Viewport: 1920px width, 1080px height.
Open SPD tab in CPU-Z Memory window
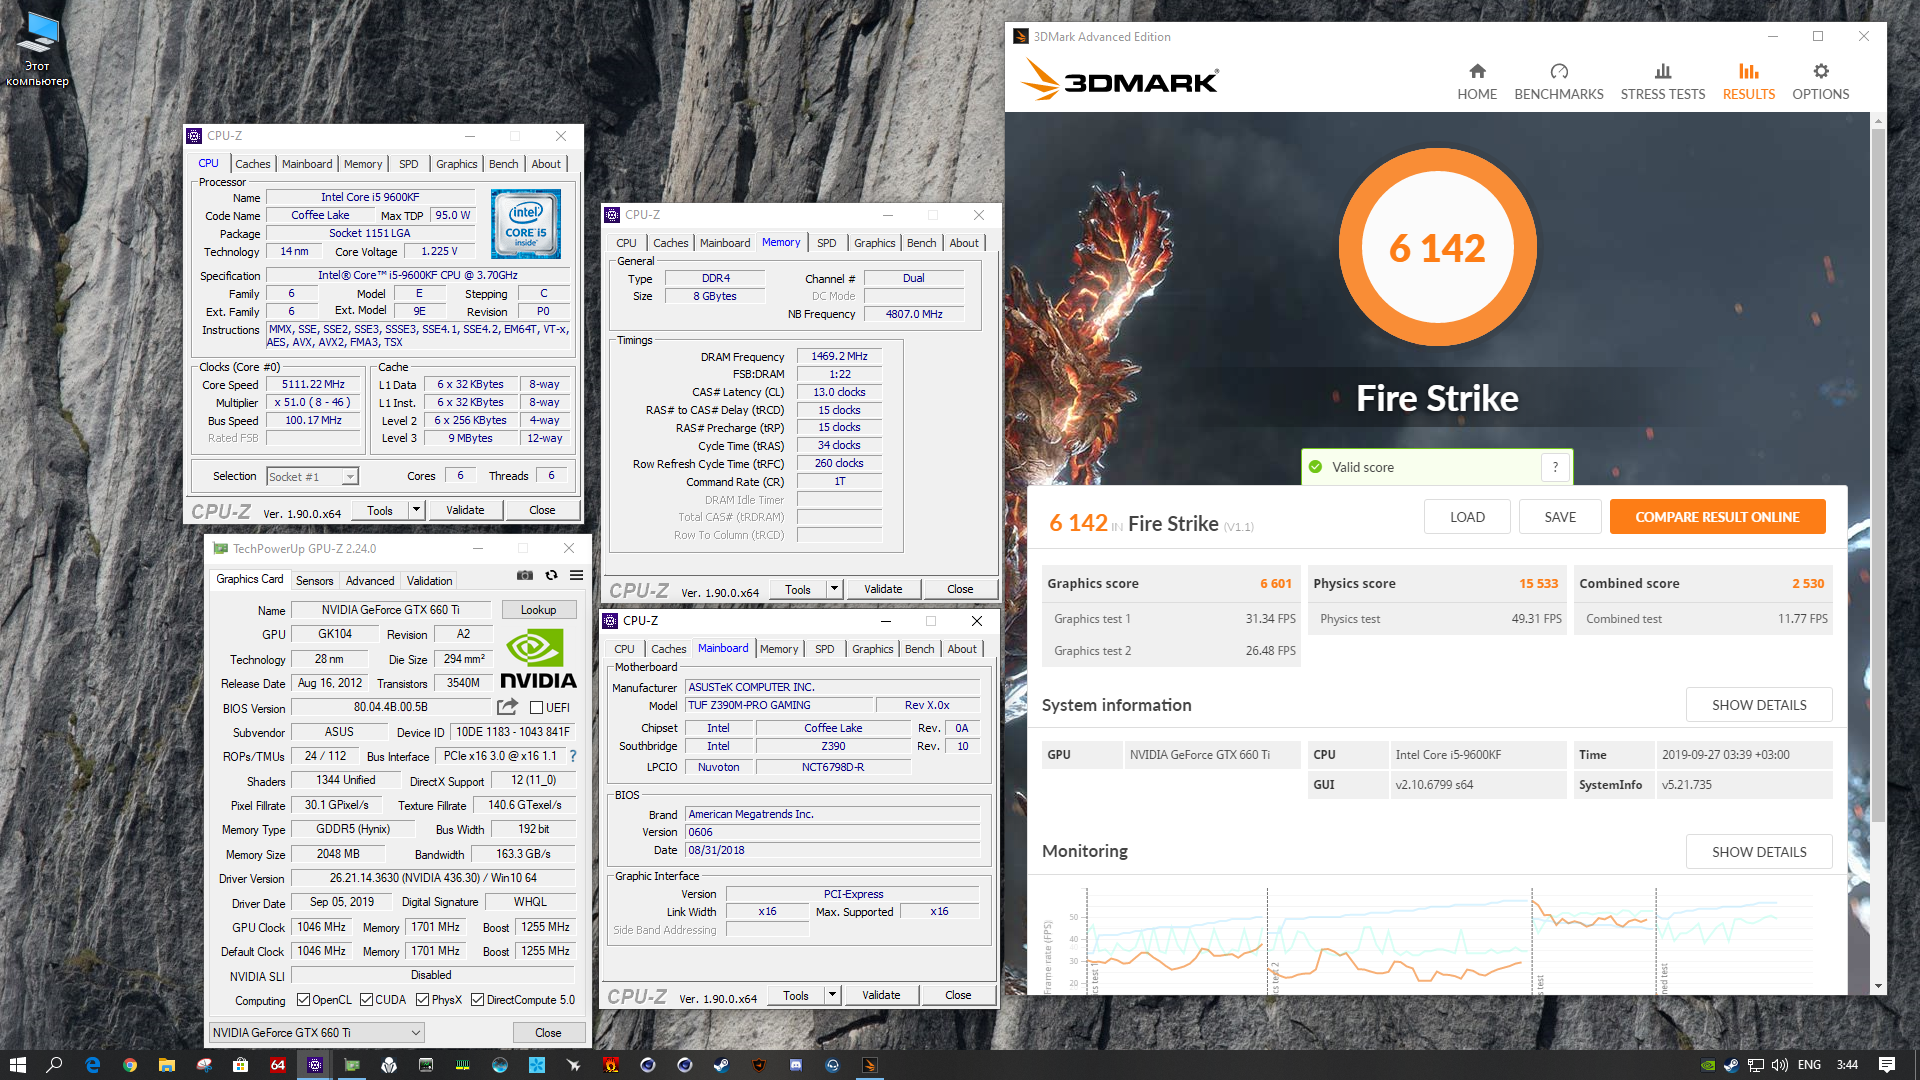tap(826, 243)
